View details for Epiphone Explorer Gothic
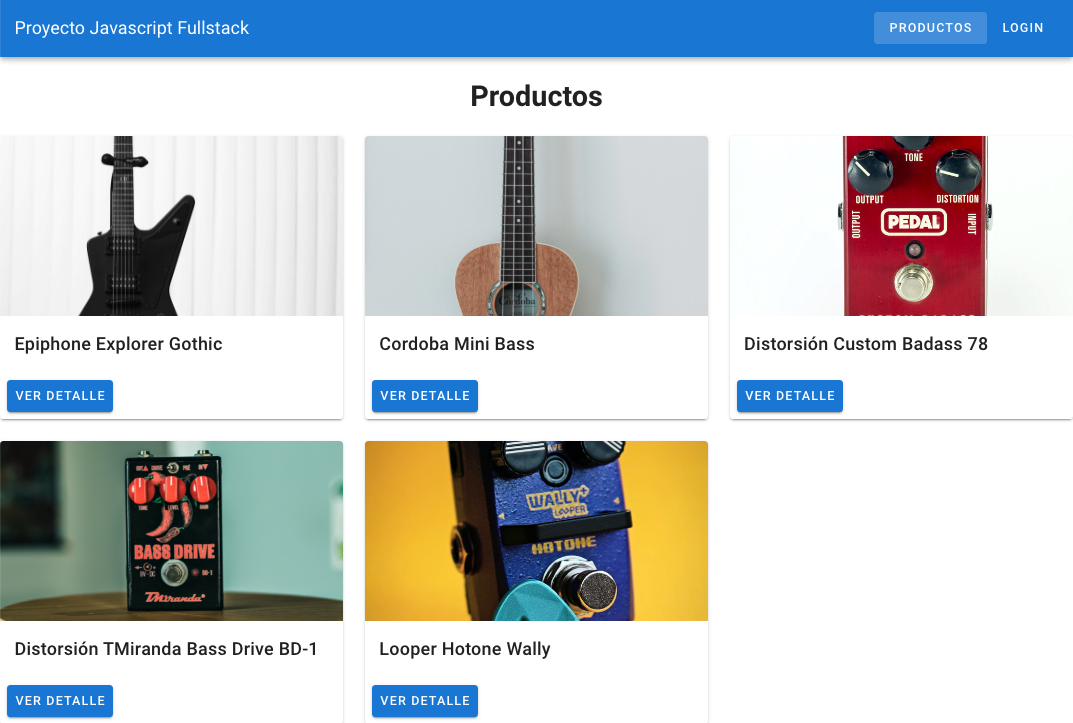This screenshot has height=723, width=1073. click(60, 396)
